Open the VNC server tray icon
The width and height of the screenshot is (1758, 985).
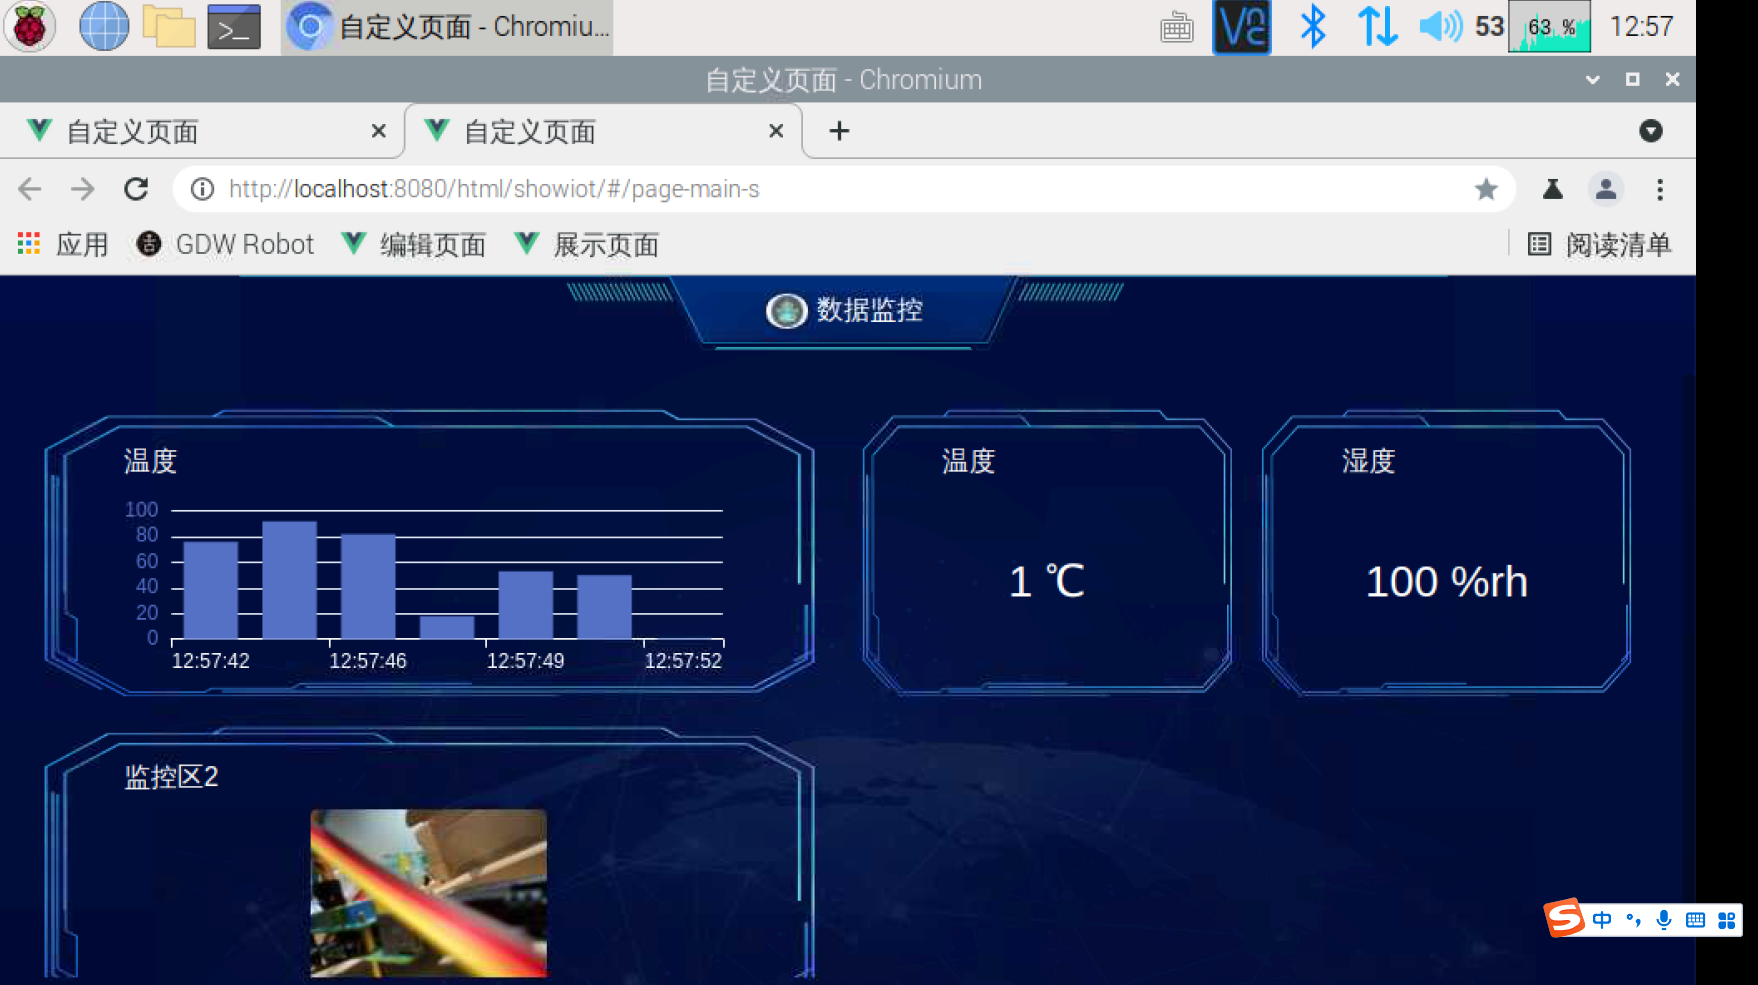coord(1242,27)
